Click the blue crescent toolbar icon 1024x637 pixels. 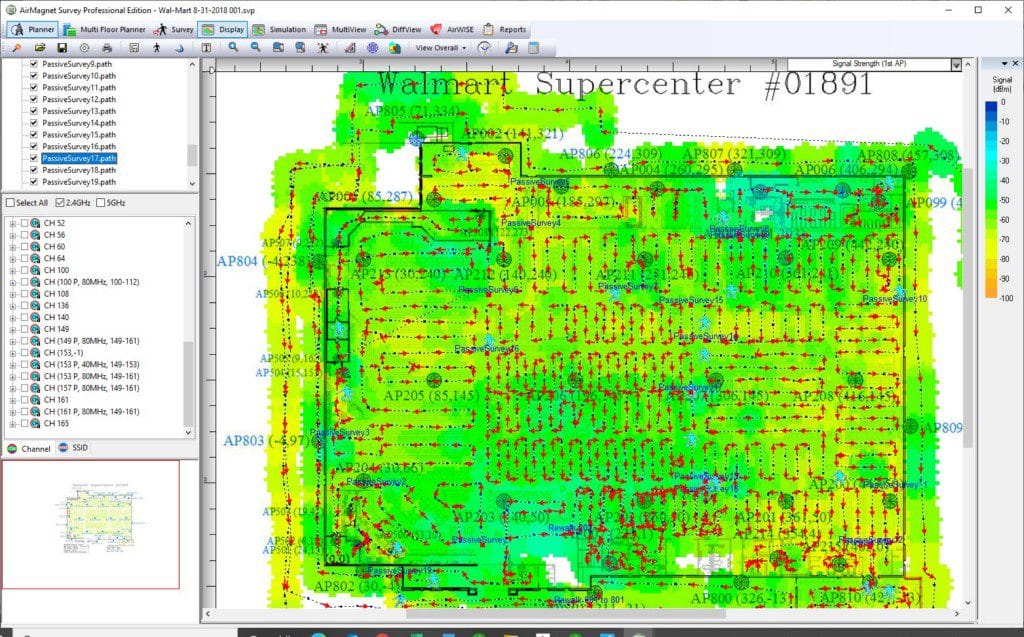point(179,48)
